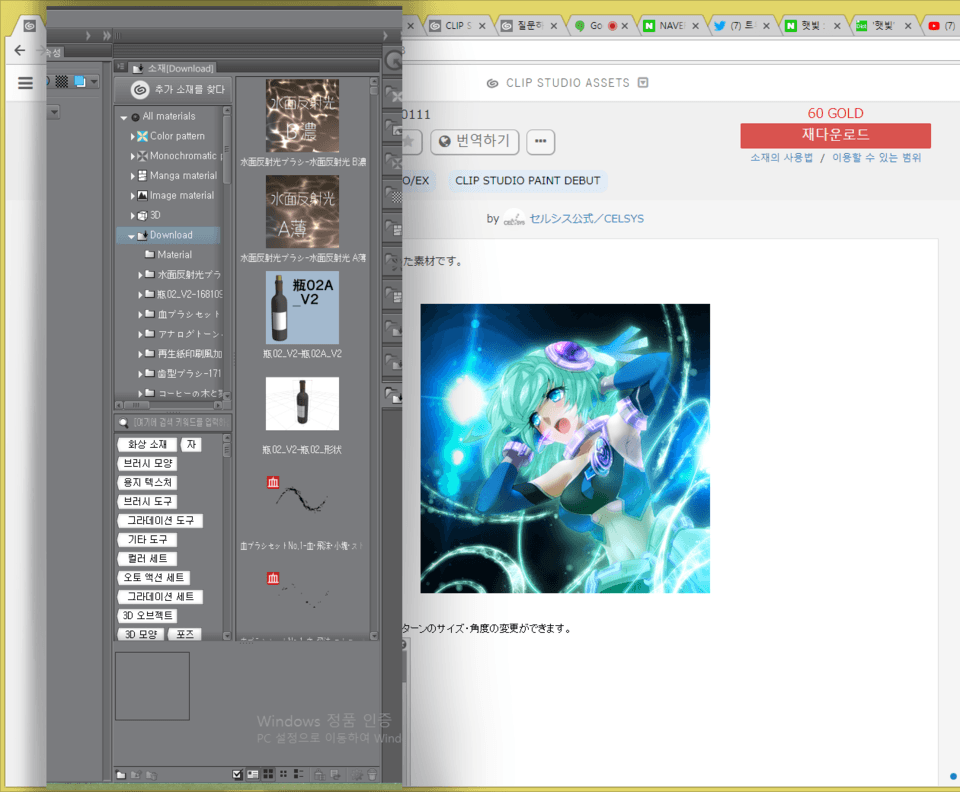
Task: Select the 瓶02A_V2 bottle thumbnail
Action: (x=302, y=307)
